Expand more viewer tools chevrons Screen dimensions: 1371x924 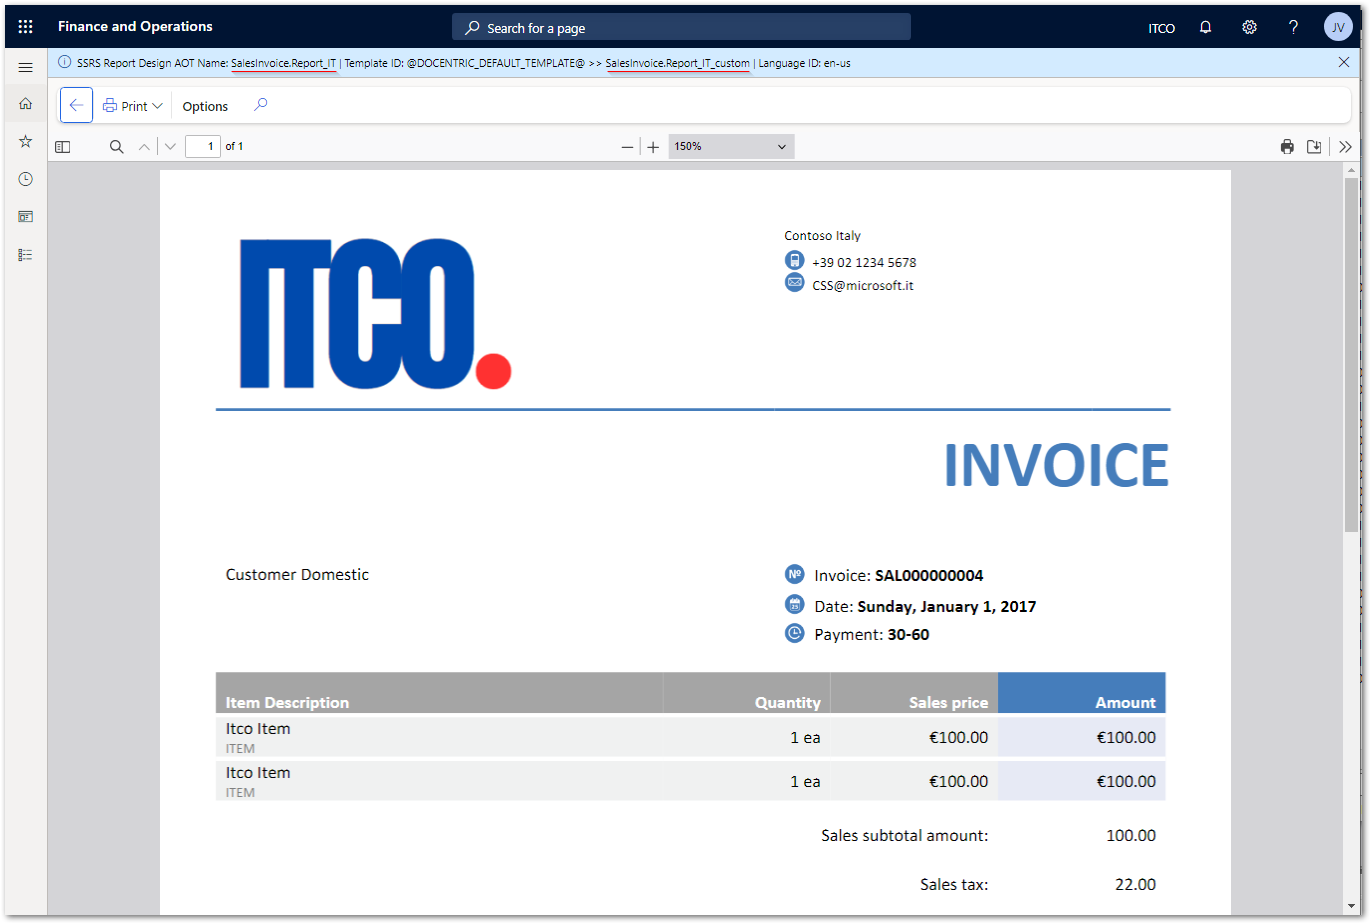[x=1345, y=147]
